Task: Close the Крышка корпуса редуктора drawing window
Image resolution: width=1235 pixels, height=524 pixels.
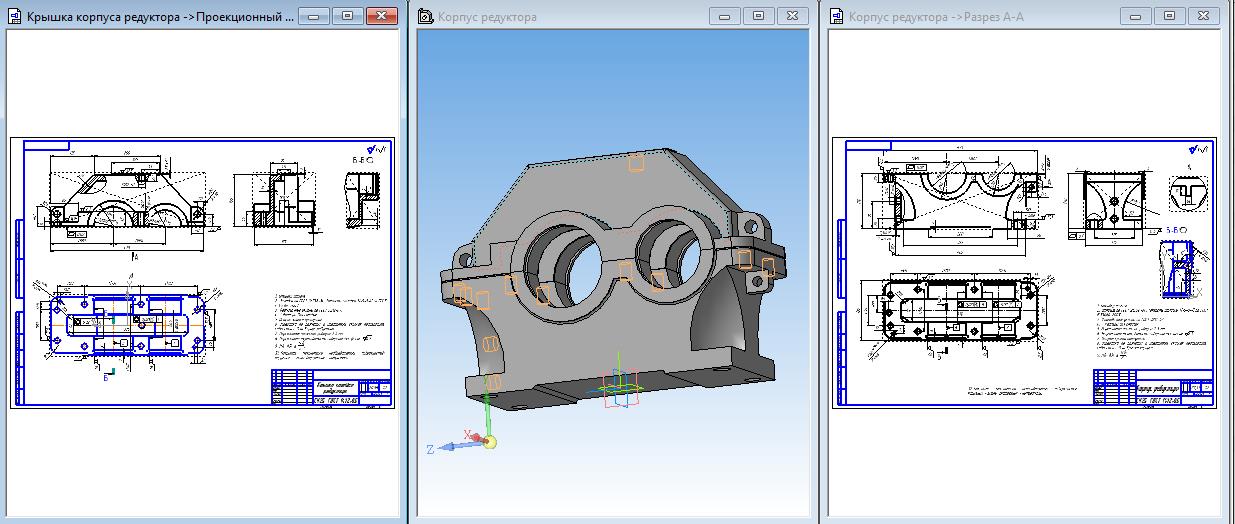Action: click(x=381, y=16)
